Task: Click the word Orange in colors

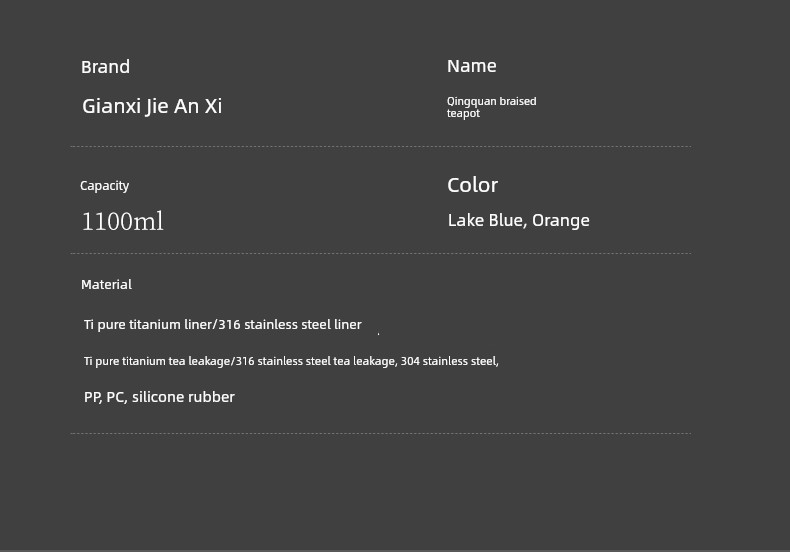Action: [561, 221]
